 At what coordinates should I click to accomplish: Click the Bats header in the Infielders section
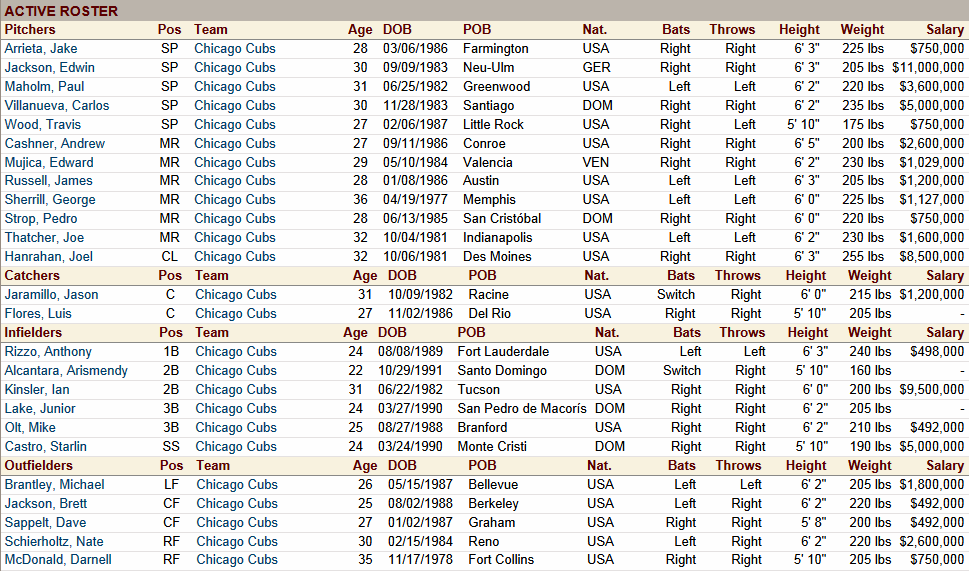(x=687, y=332)
